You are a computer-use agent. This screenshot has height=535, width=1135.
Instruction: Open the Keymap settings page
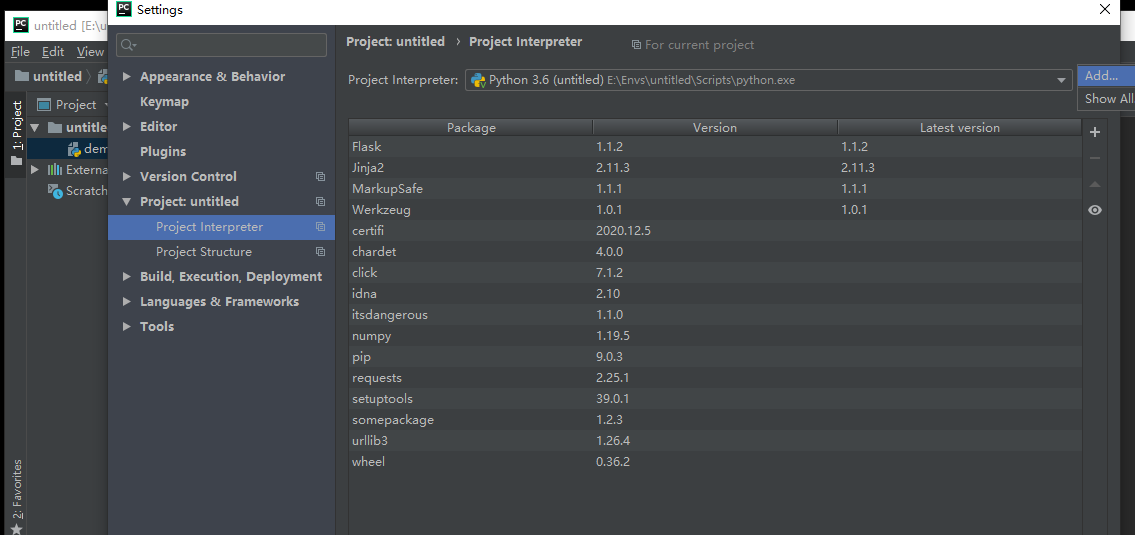pyautogui.click(x=164, y=102)
